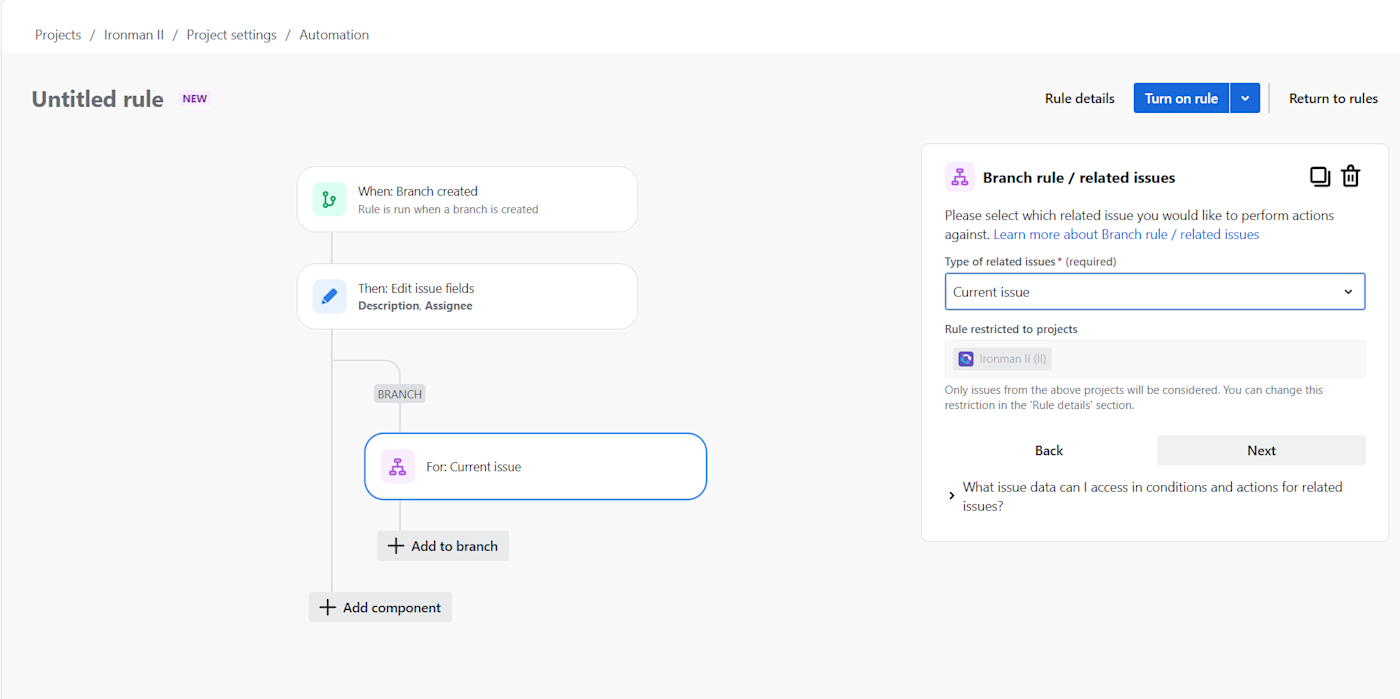Go to Projects in the breadcrumb
The width and height of the screenshot is (1400, 699).
point(58,35)
